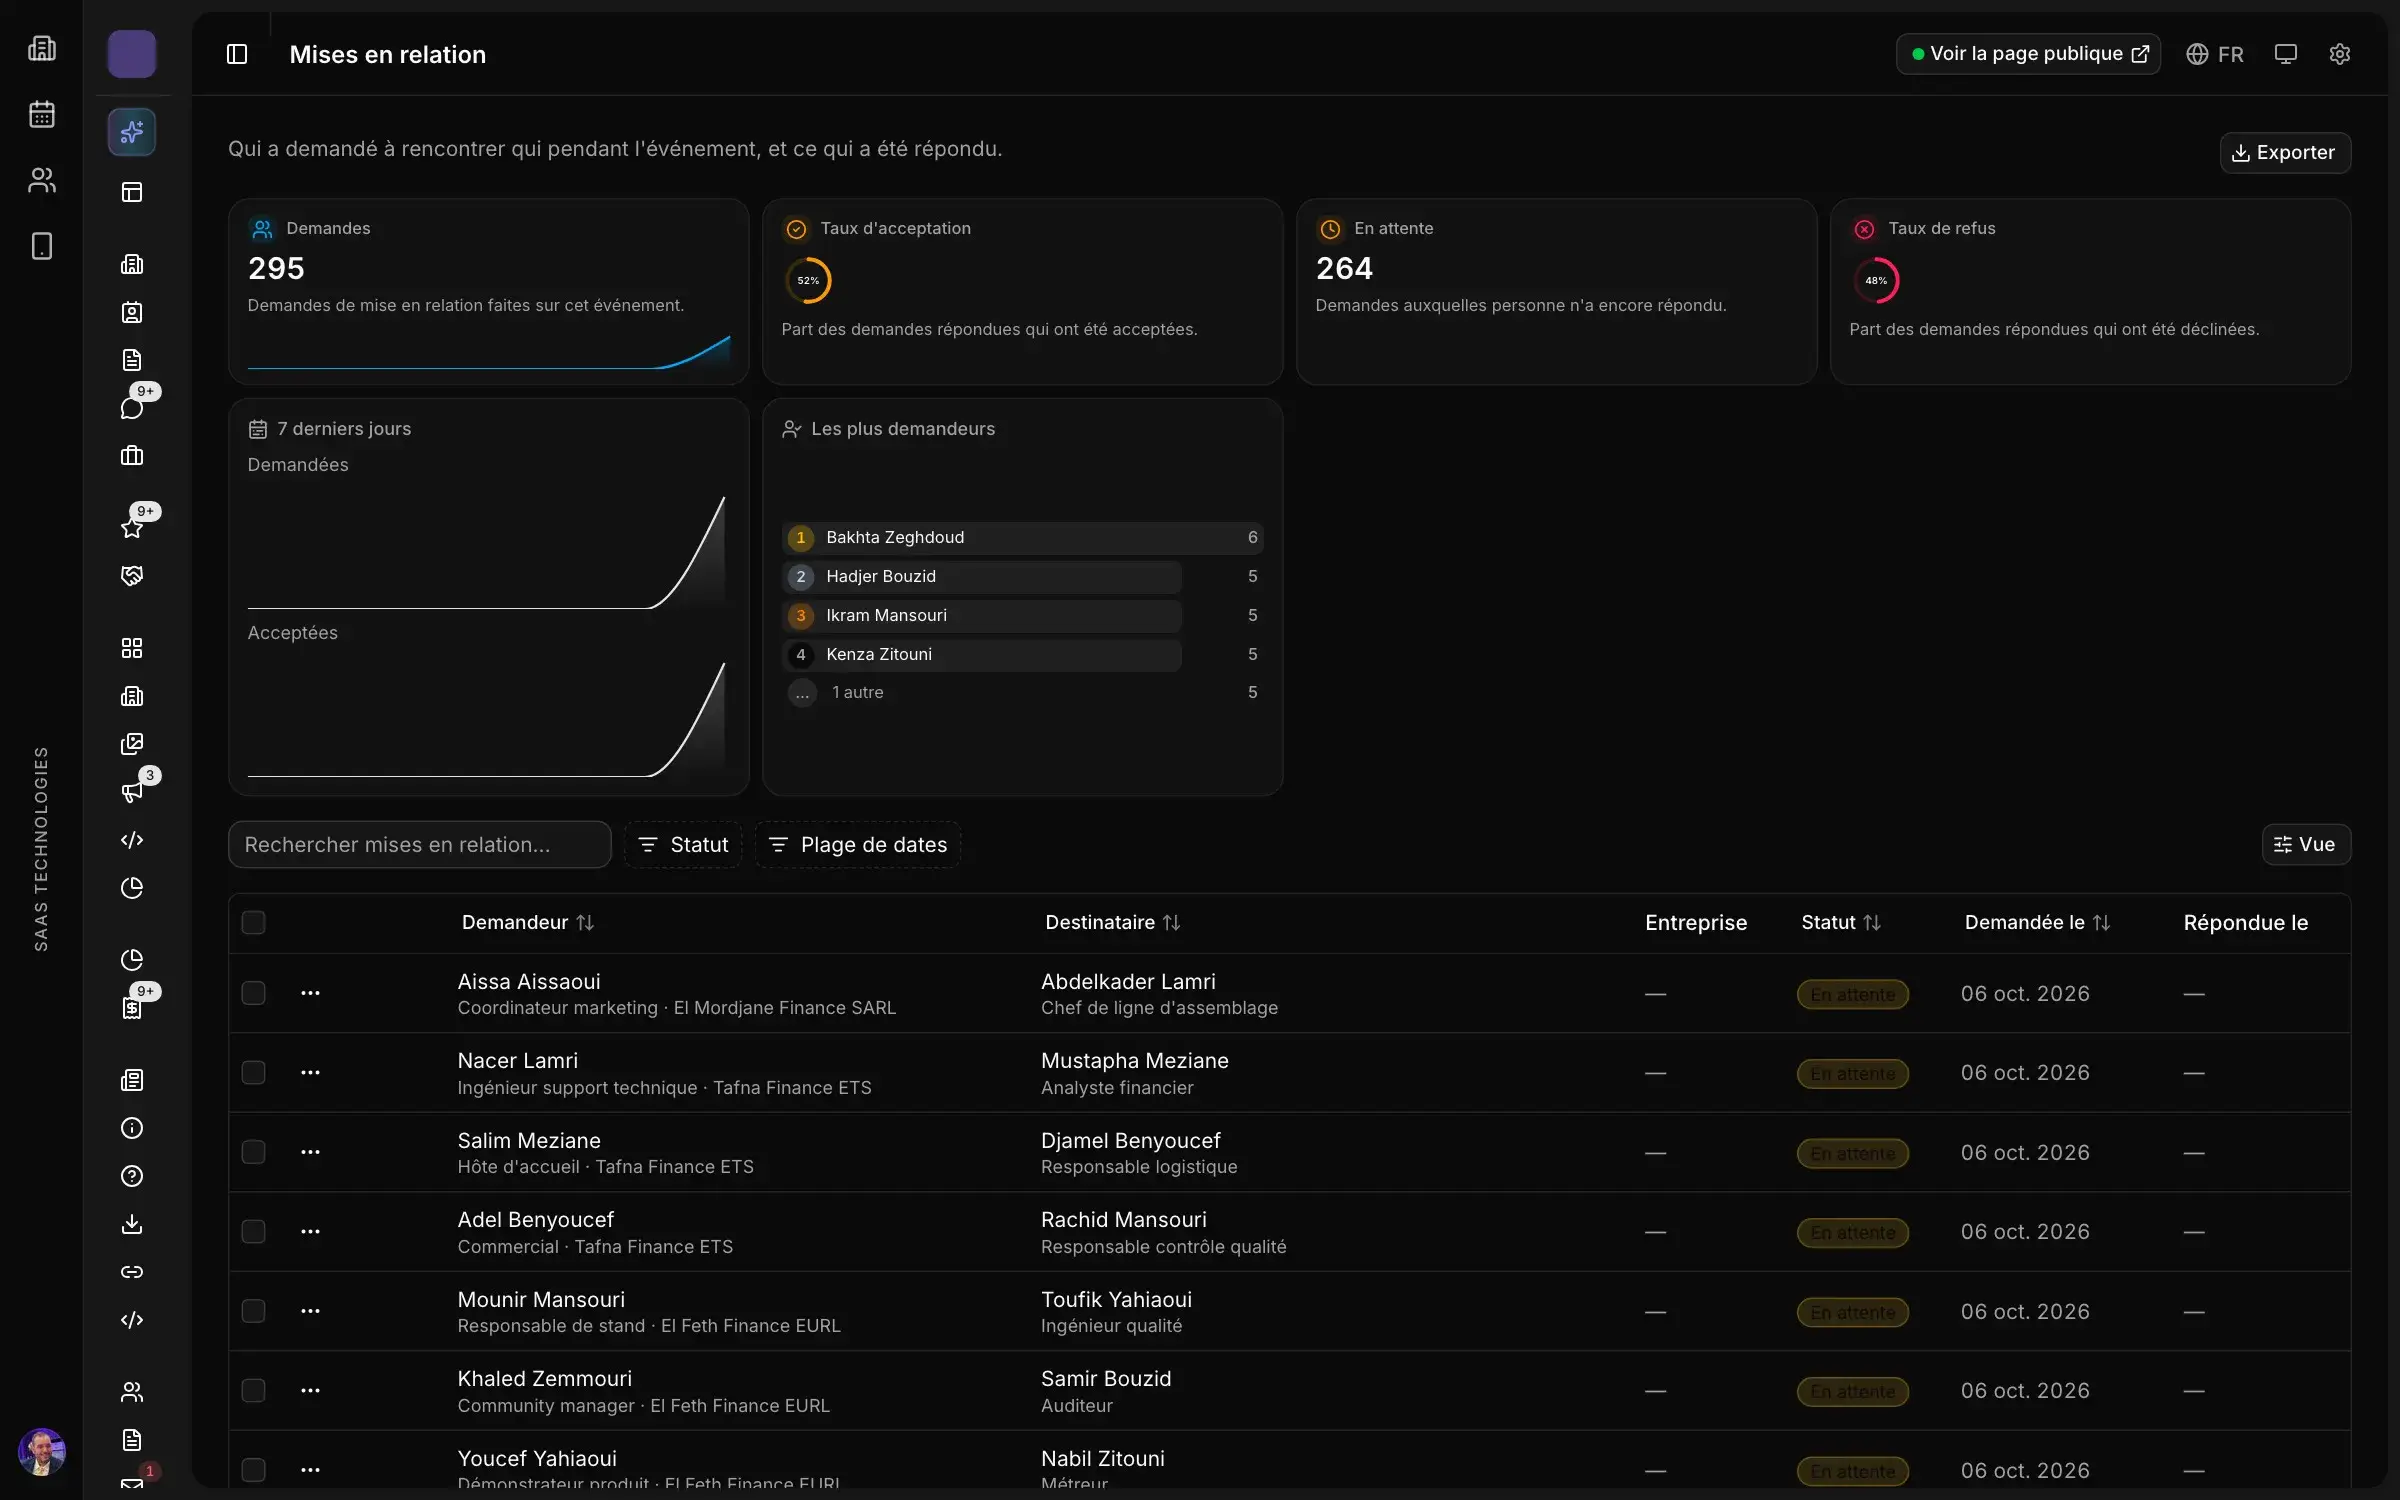
Task: Open the megaphone icon with badge 3
Action: (132, 792)
